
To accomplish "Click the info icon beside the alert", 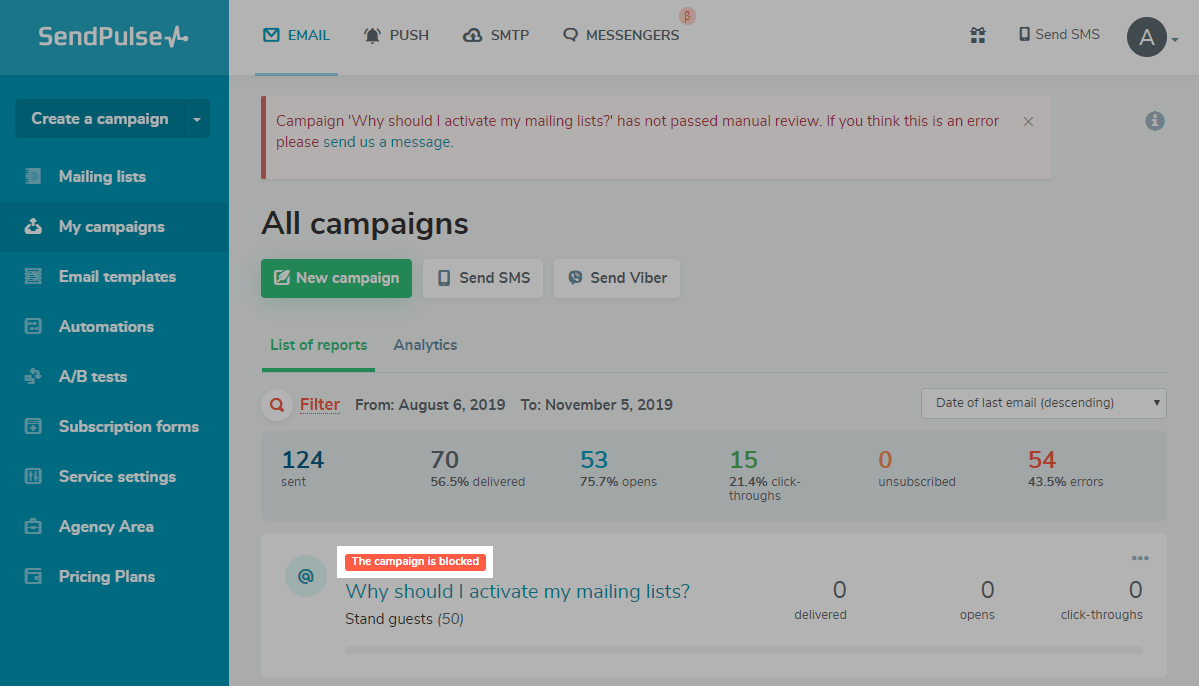I will [1155, 121].
